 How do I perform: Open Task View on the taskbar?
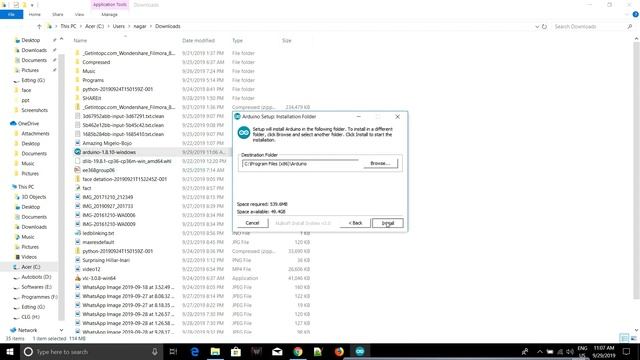click(x=173, y=351)
